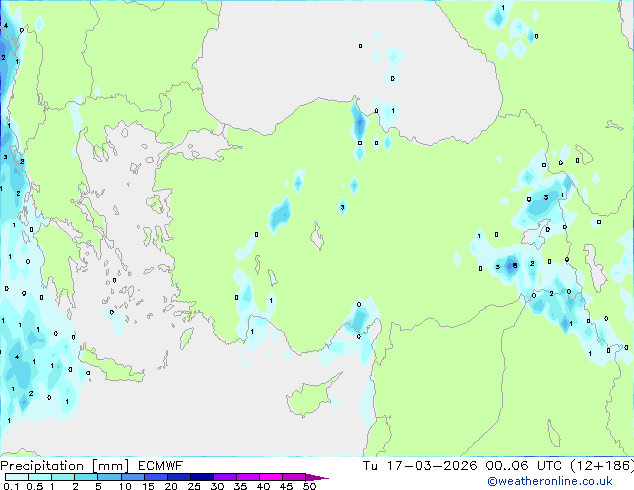Viewport: 634px width, 490px height.
Task: Choose the 20–25 mm legend color swatch
Action: [178, 477]
